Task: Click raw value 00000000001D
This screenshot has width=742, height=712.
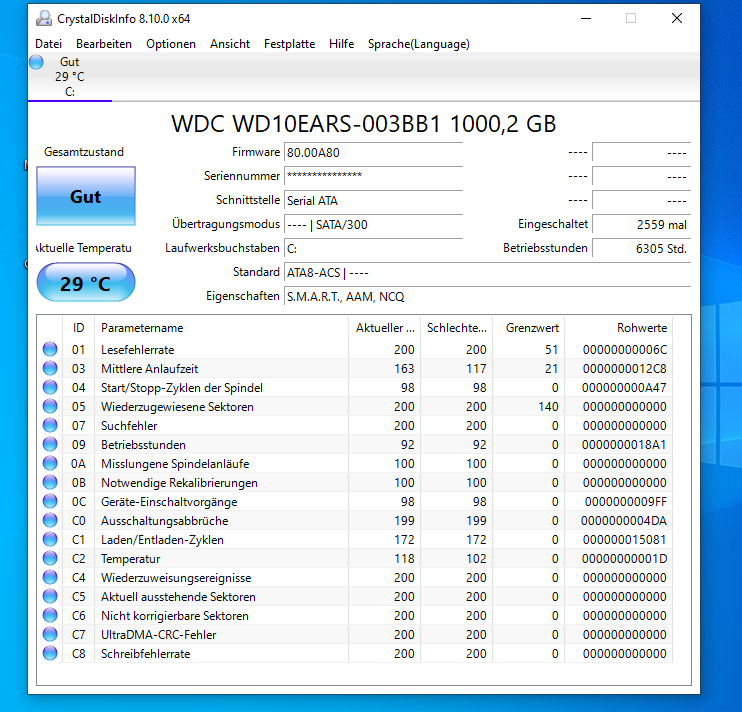Action: coord(624,559)
